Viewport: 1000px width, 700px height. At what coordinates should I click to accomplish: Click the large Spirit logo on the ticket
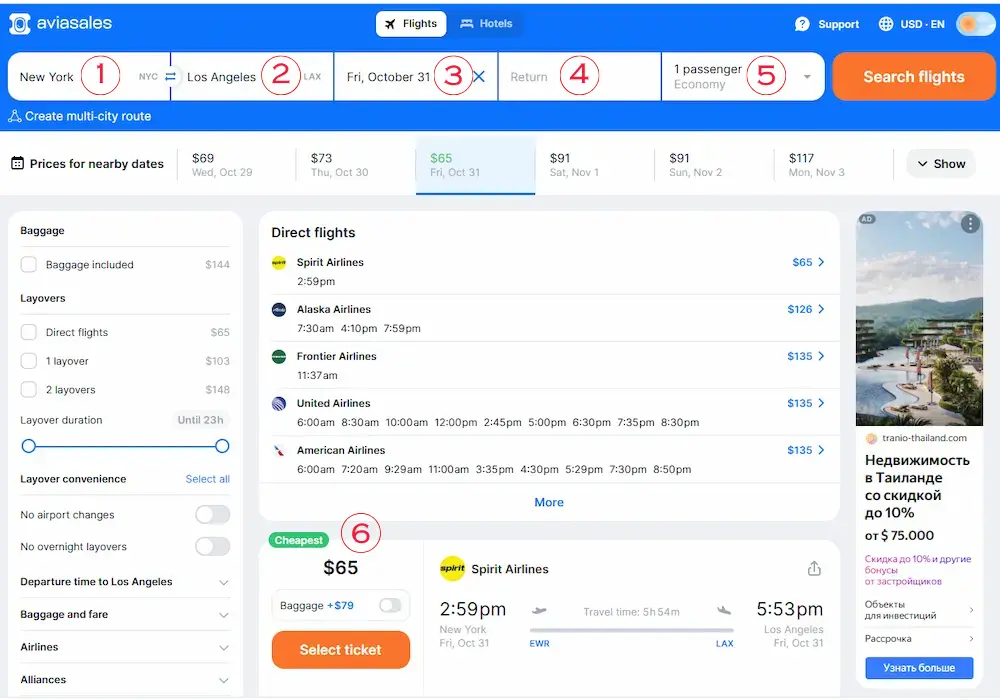452,569
